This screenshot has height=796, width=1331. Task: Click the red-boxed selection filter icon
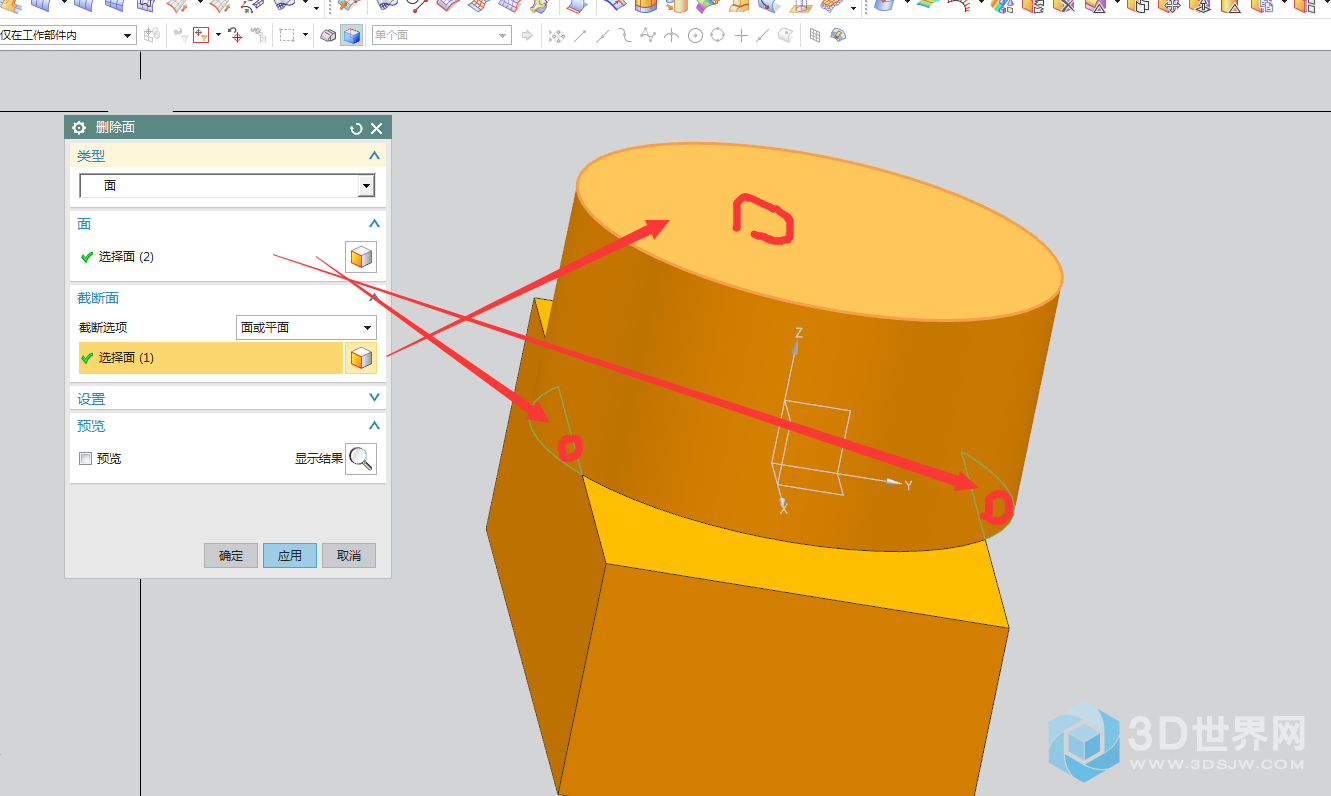point(201,35)
